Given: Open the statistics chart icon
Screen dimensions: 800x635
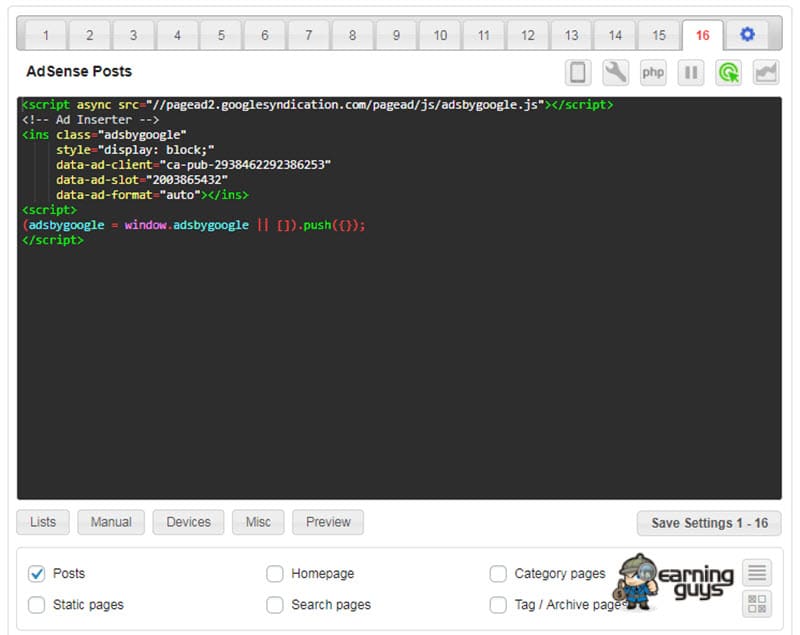Looking at the screenshot, I should click(x=766, y=72).
